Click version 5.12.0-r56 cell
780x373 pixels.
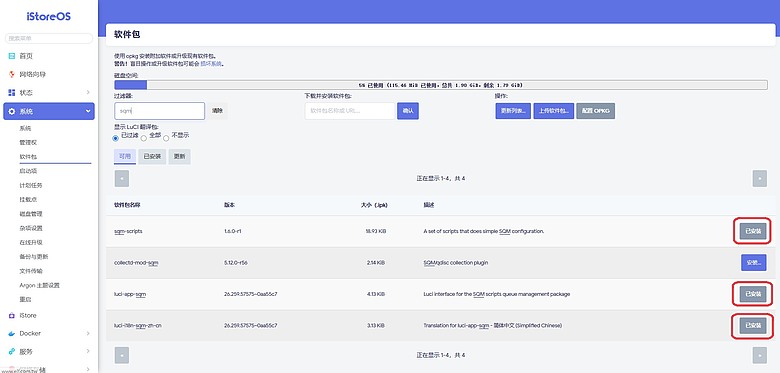(x=236, y=263)
